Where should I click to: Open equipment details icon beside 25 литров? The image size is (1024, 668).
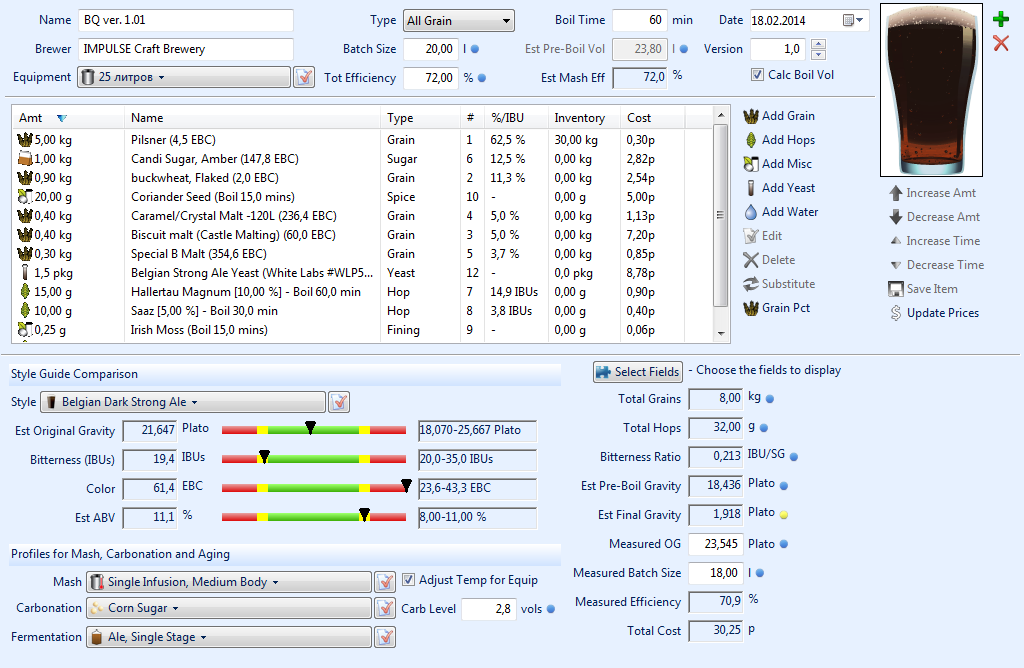(x=304, y=77)
